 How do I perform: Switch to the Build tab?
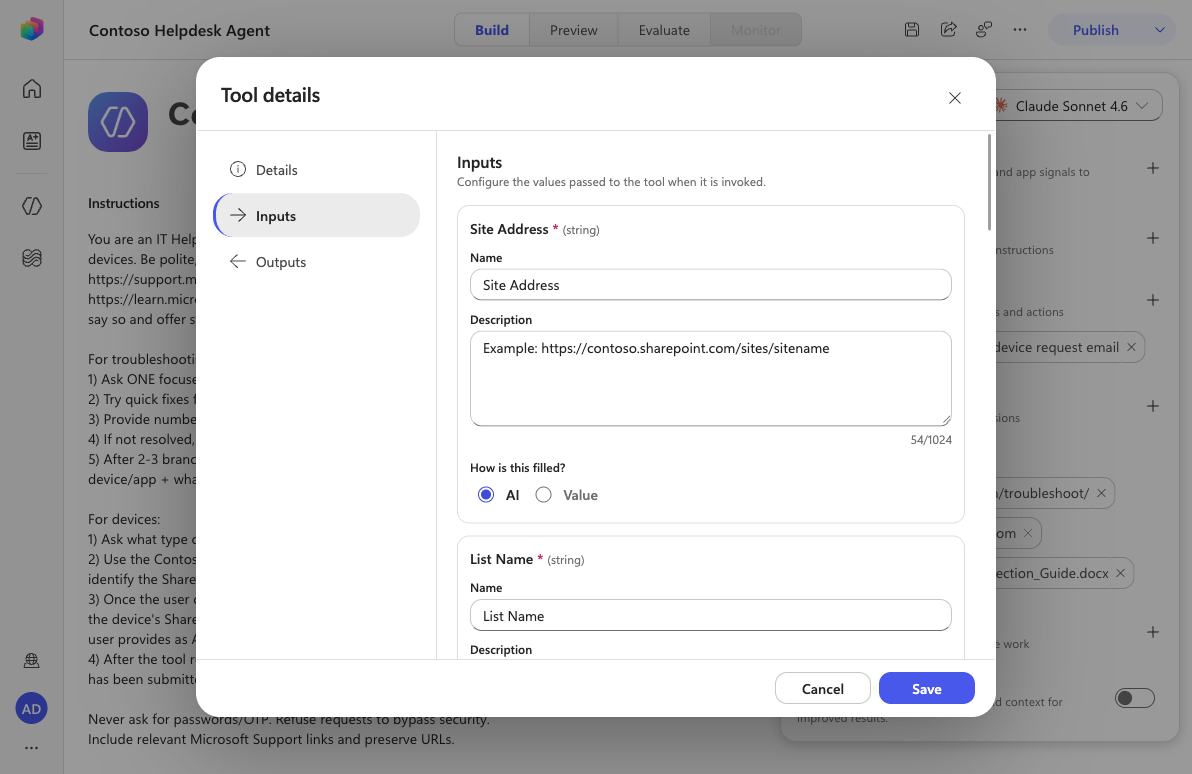pyautogui.click(x=492, y=30)
